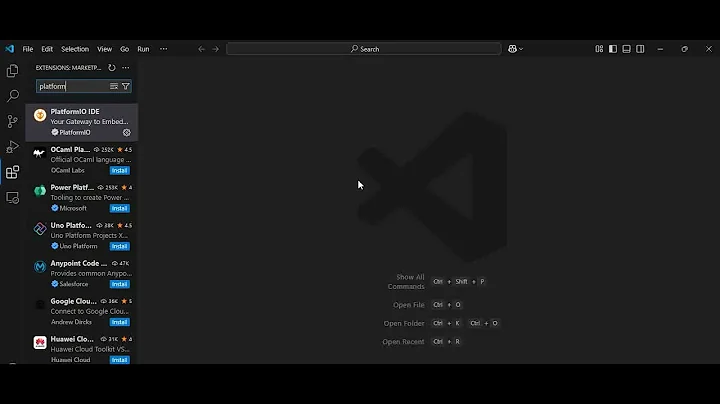The width and height of the screenshot is (720, 404).
Task: Toggle the bottom panel
Action: click(626, 49)
